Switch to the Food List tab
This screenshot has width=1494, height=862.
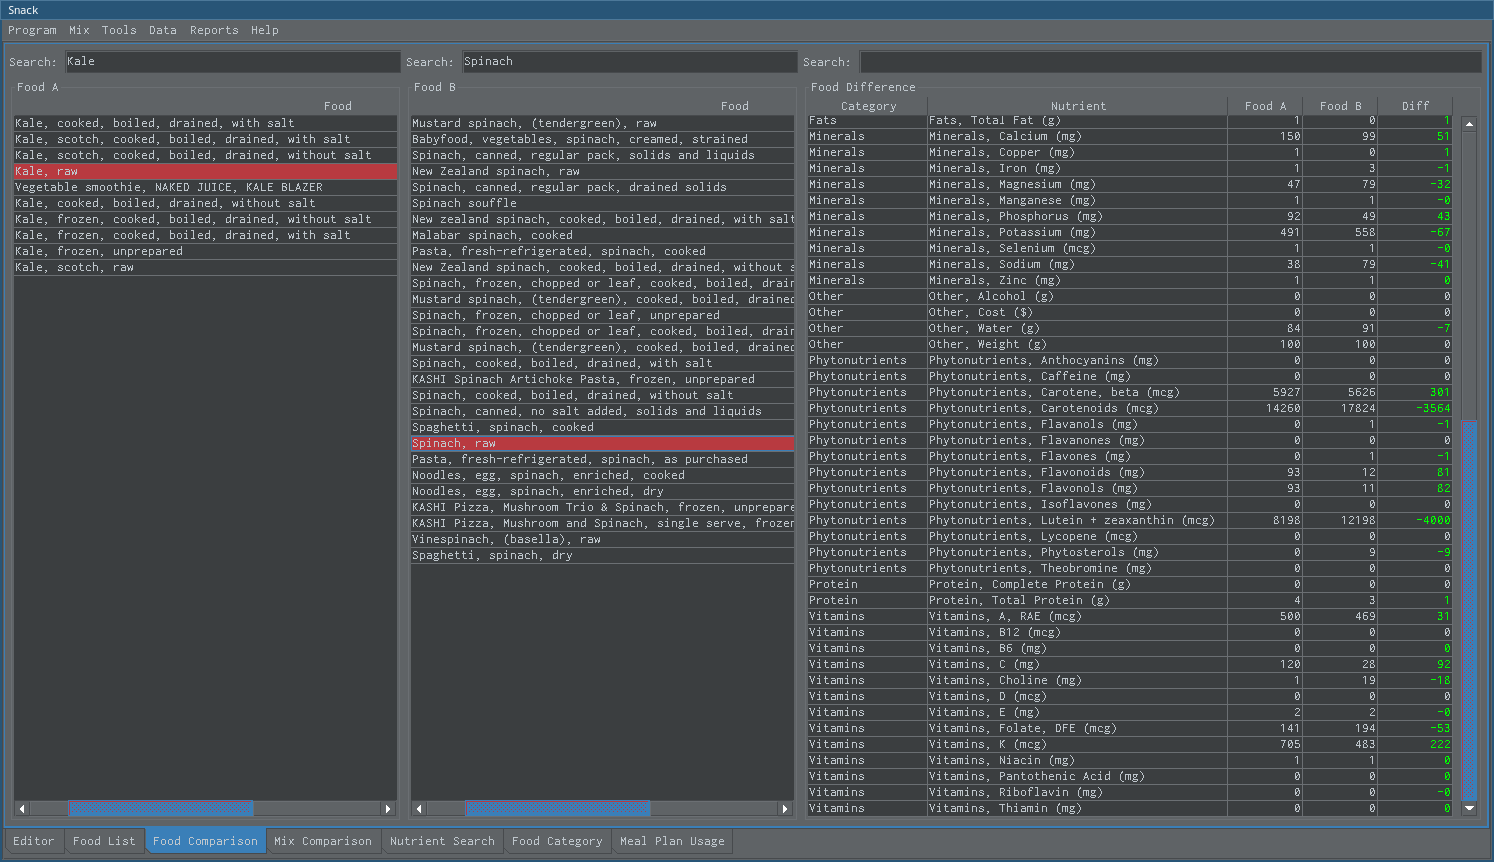click(x=104, y=841)
